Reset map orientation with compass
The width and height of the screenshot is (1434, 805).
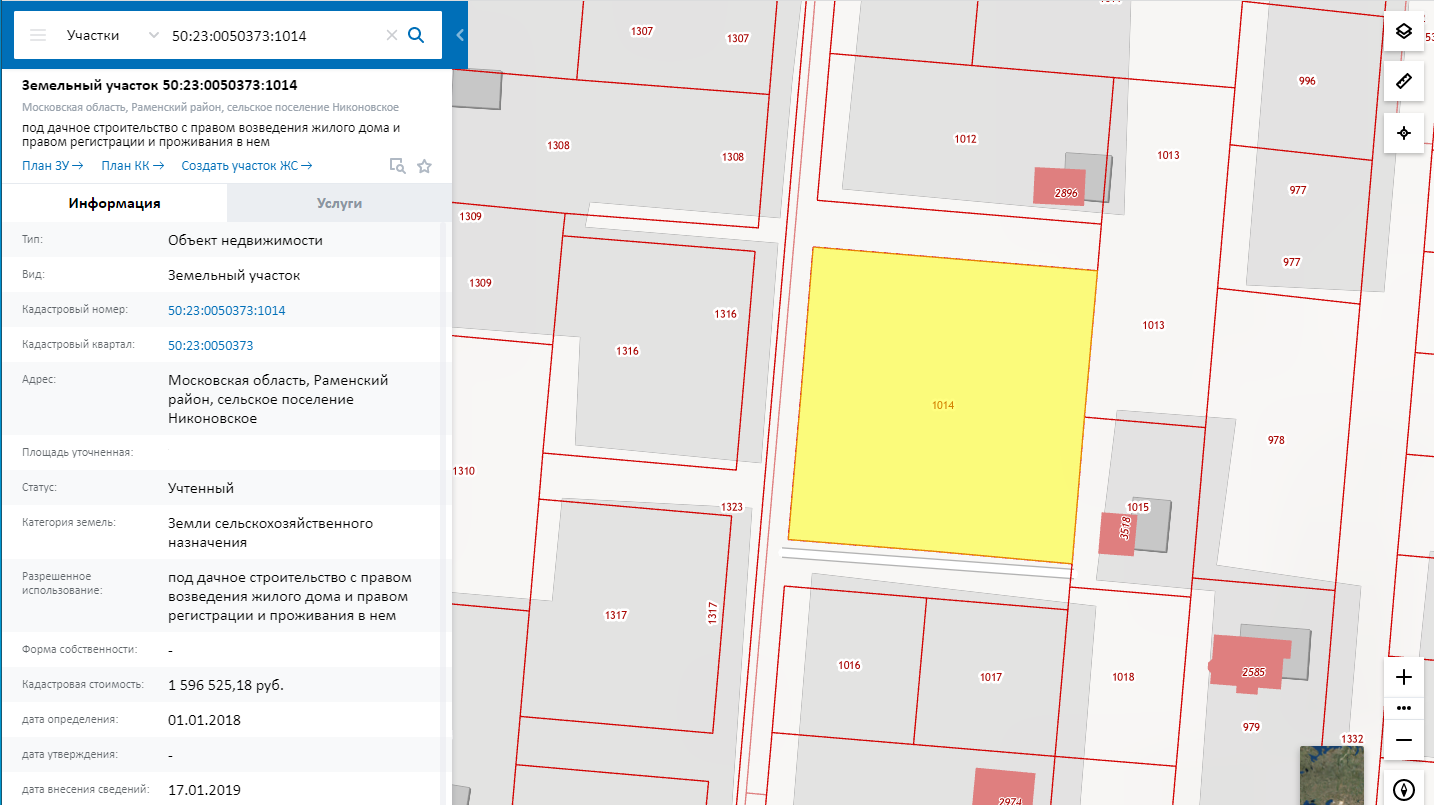coord(1403,789)
